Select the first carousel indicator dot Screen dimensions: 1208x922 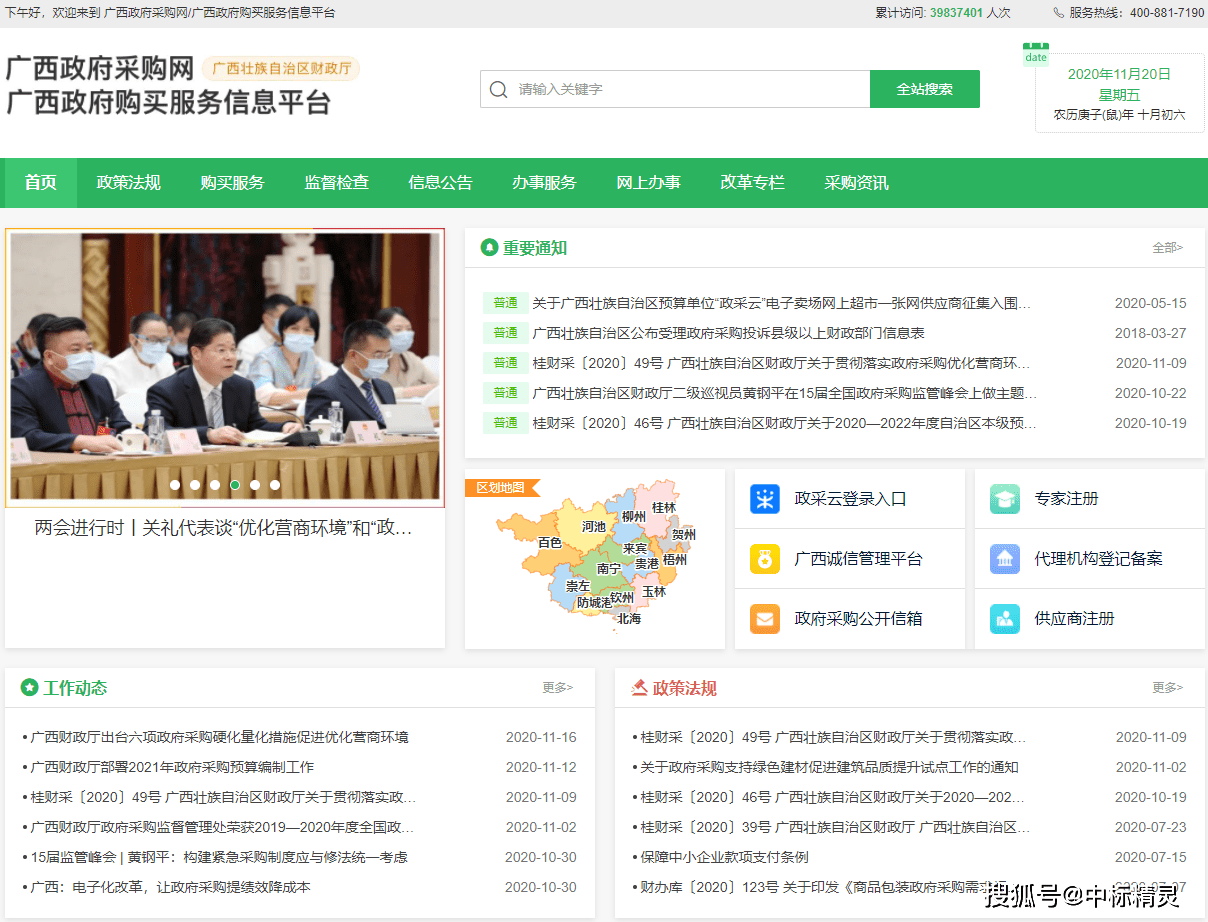pos(175,485)
